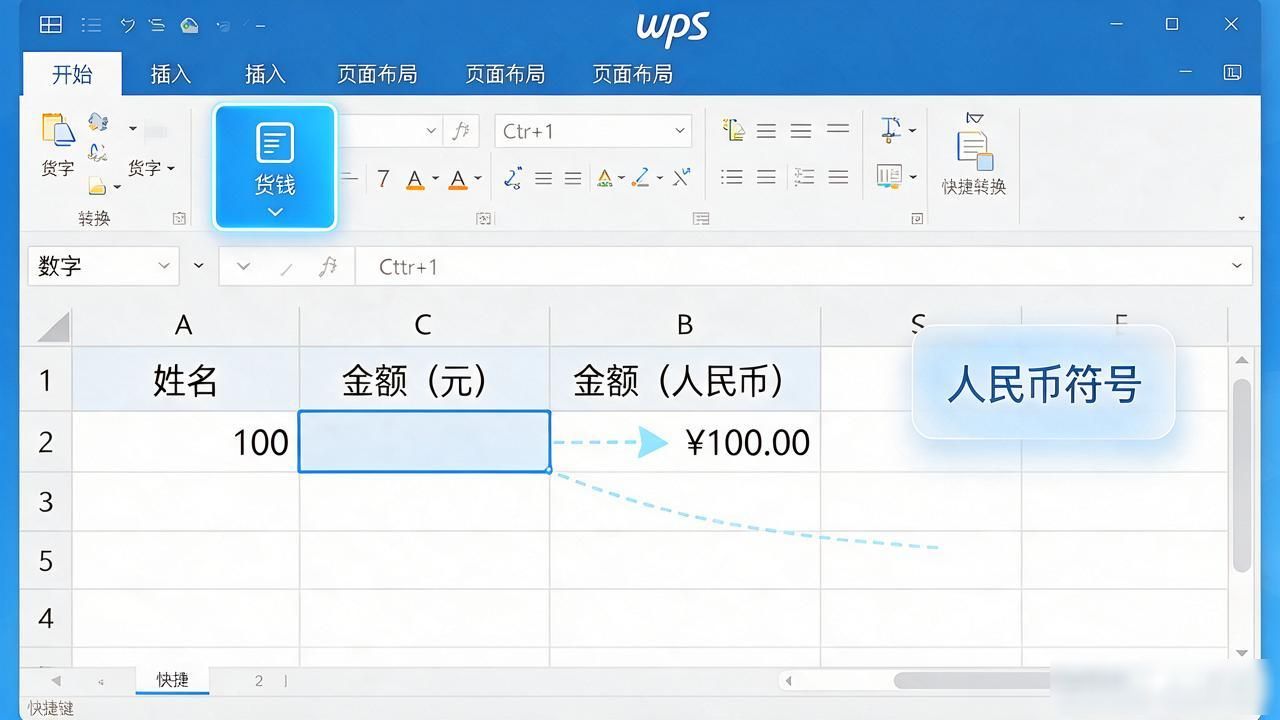Open the Ctr+1 combo box
Image resolution: width=1280 pixels, height=720 pixels.
(592, 131)
